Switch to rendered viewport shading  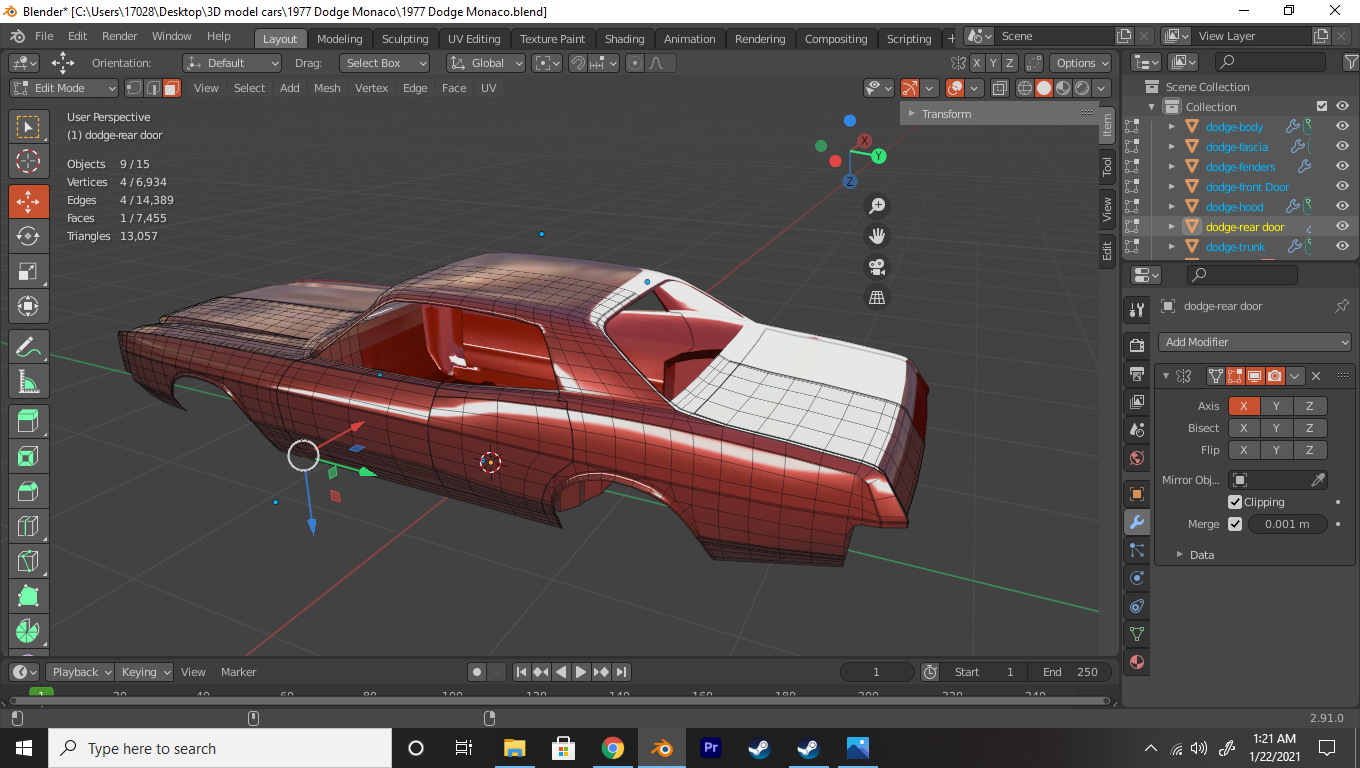[x=1082, y=88]
